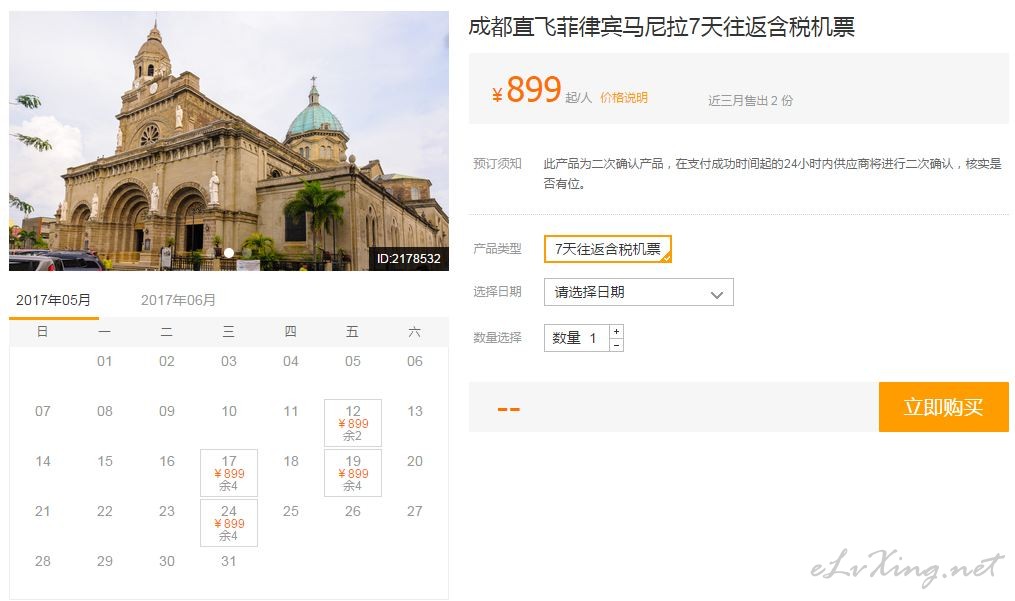Click calendar date 31
The image size is (1015, 601).
[229, 561]
